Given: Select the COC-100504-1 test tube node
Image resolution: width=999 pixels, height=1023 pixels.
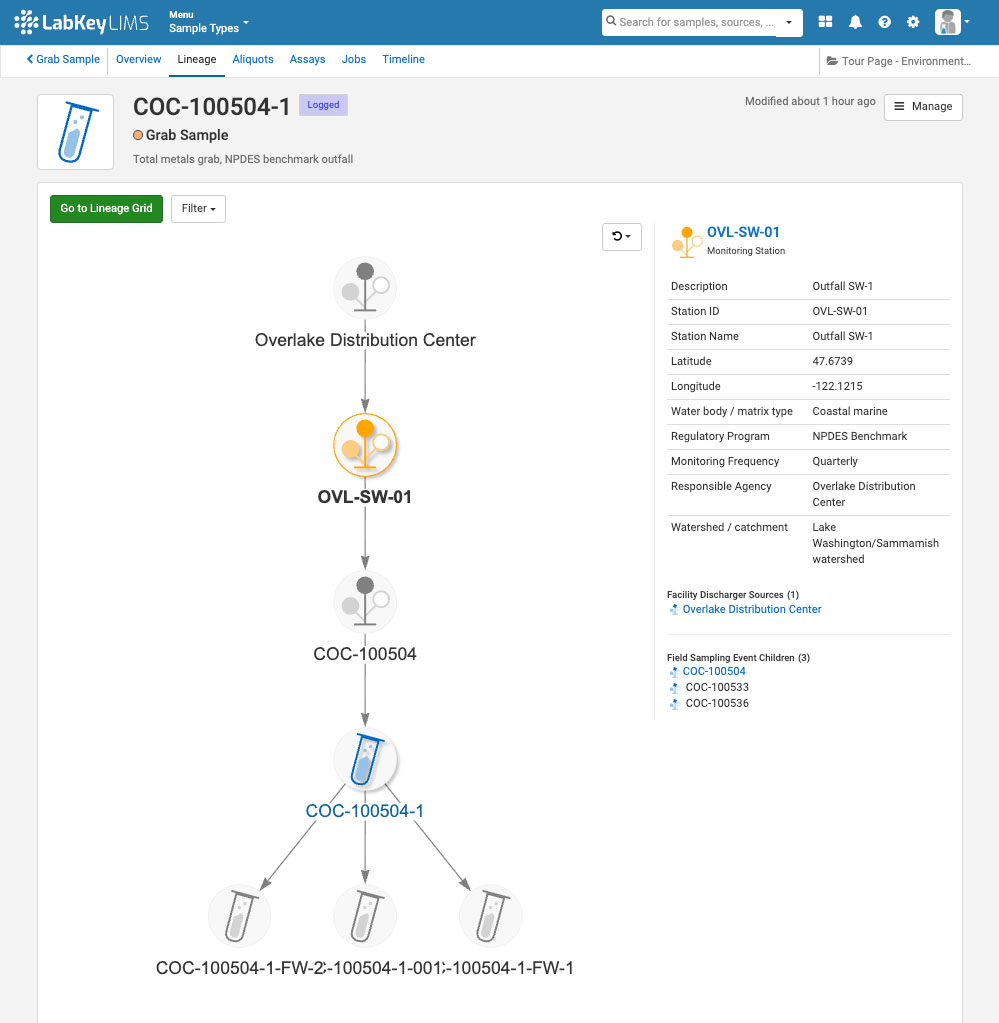Looking at the screenshot, I should tap(365, 759).
